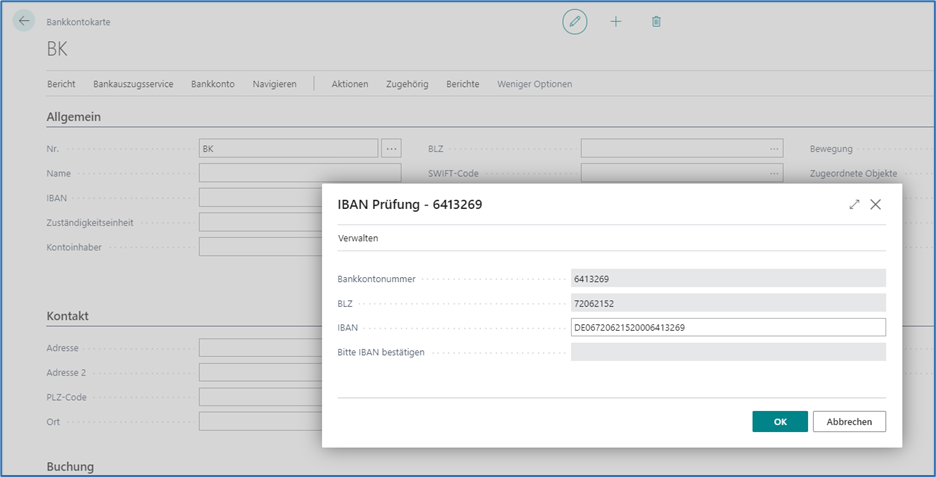Open the BLZ field lookup ellipsis
The image size is (936, 477).
(x=774, y=148)
